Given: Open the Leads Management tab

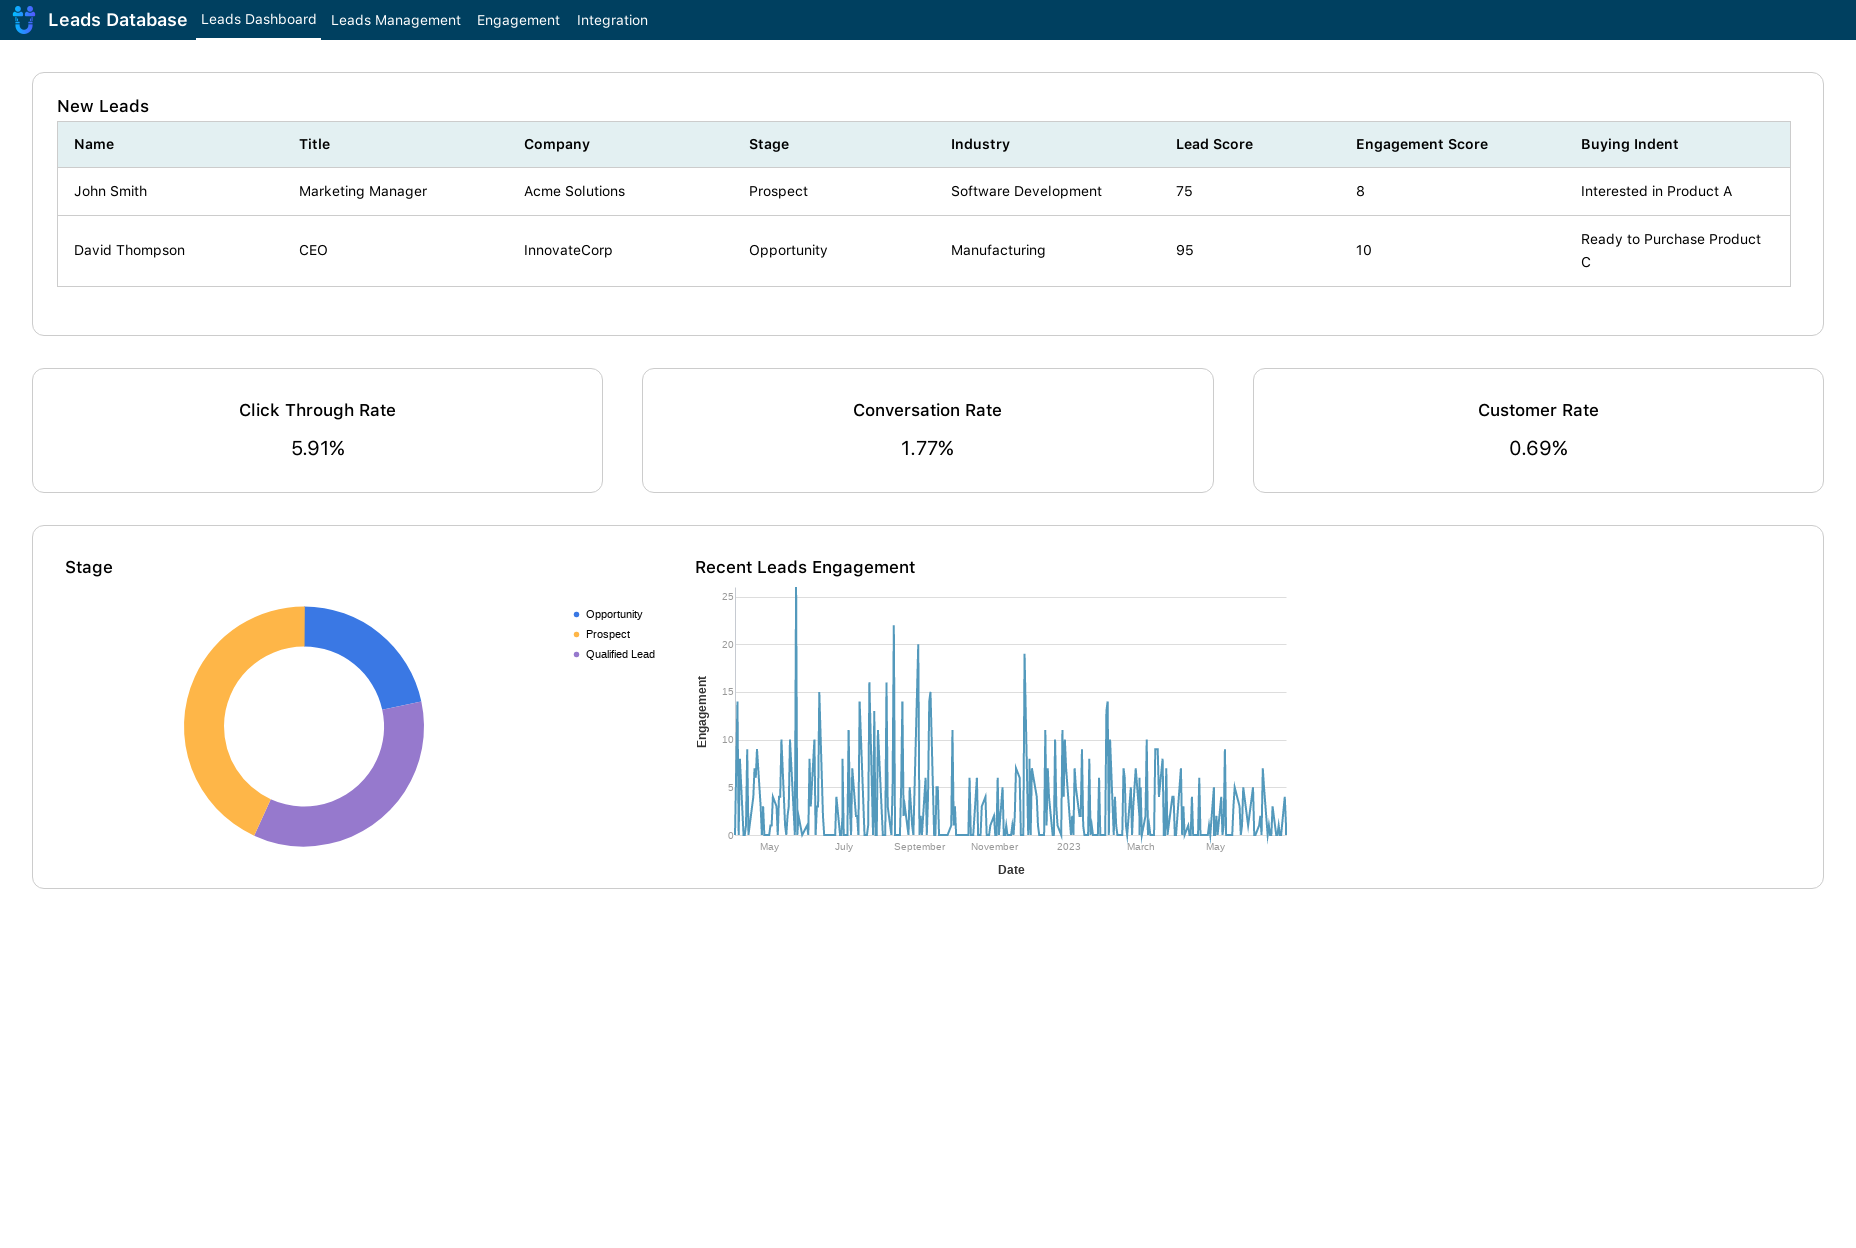Looking at the screenshot, I should pos(396,20).
